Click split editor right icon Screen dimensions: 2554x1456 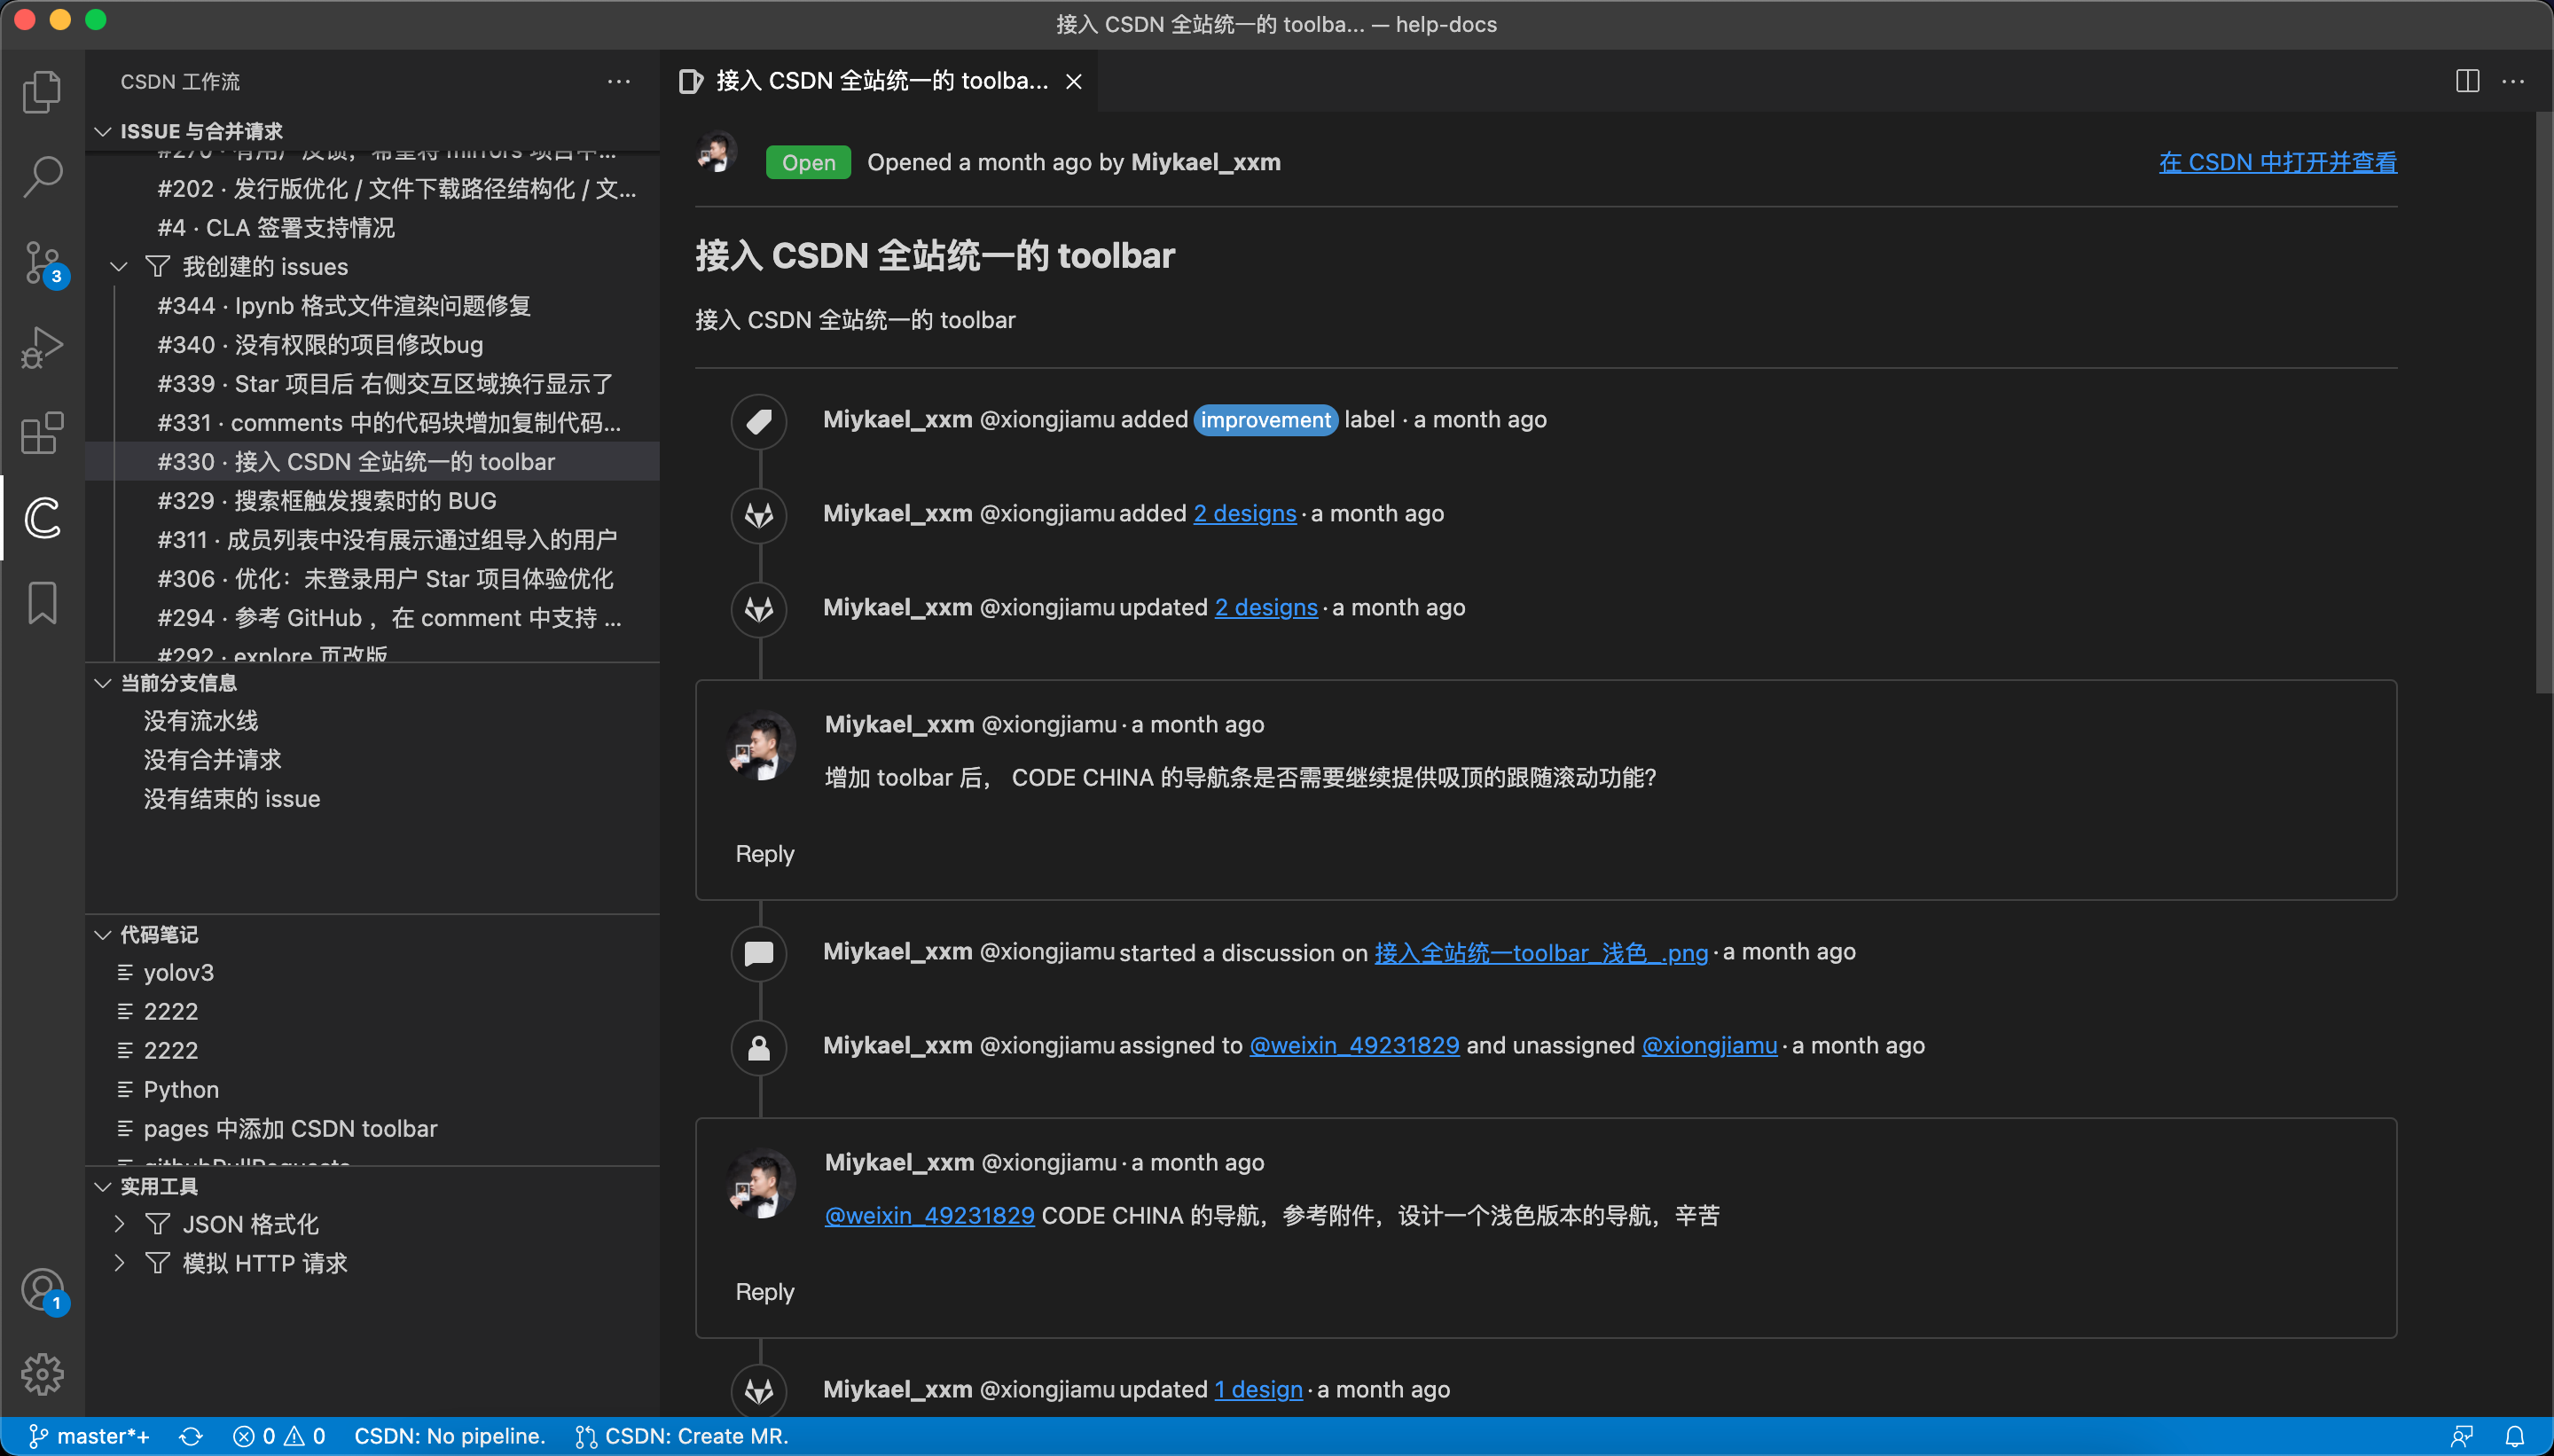(2467, 81)
